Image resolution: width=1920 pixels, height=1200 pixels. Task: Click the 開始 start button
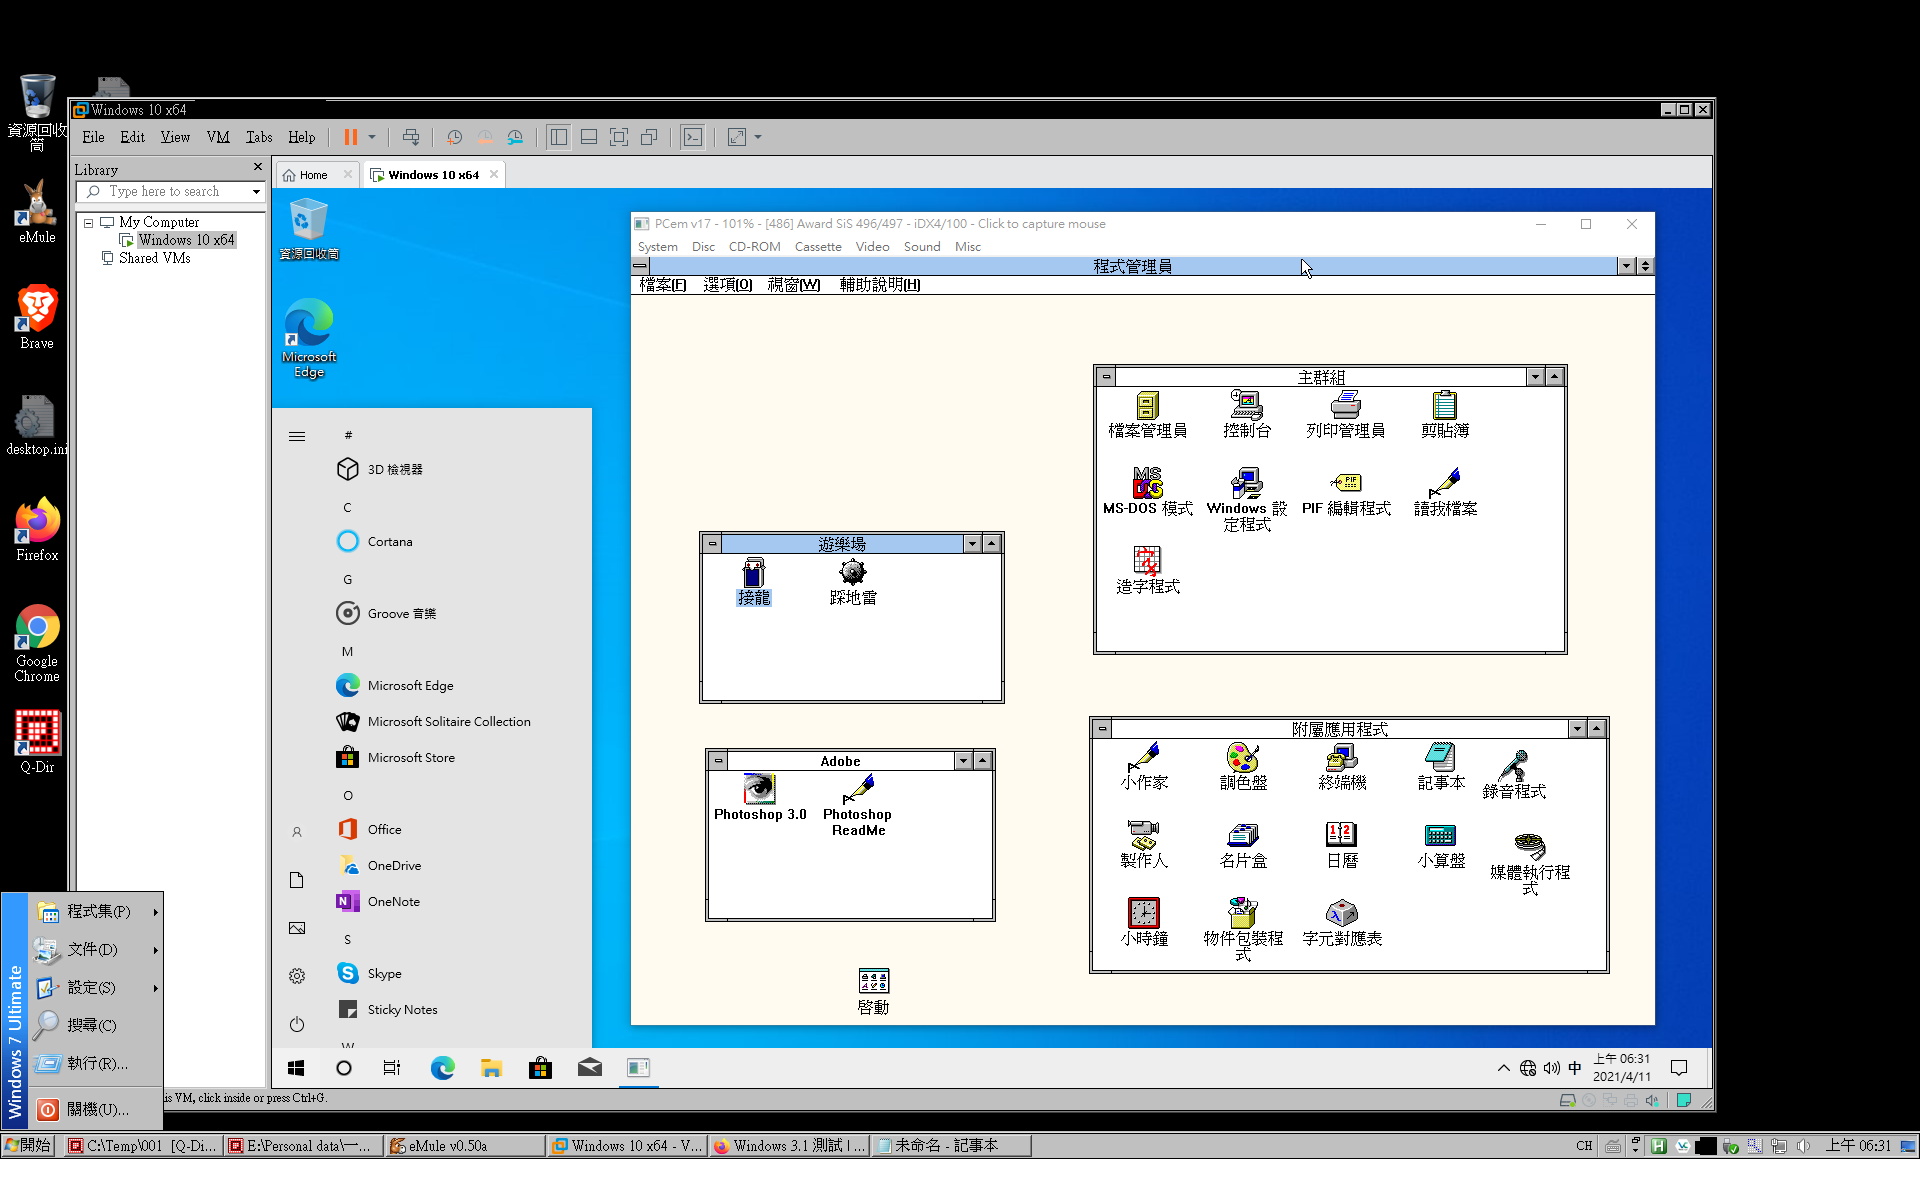(28, 1146)
